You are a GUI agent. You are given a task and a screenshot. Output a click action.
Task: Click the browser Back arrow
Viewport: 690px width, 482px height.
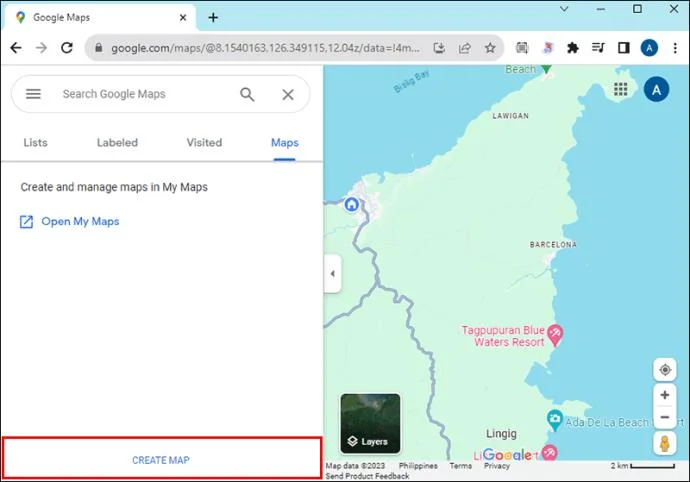16,48
